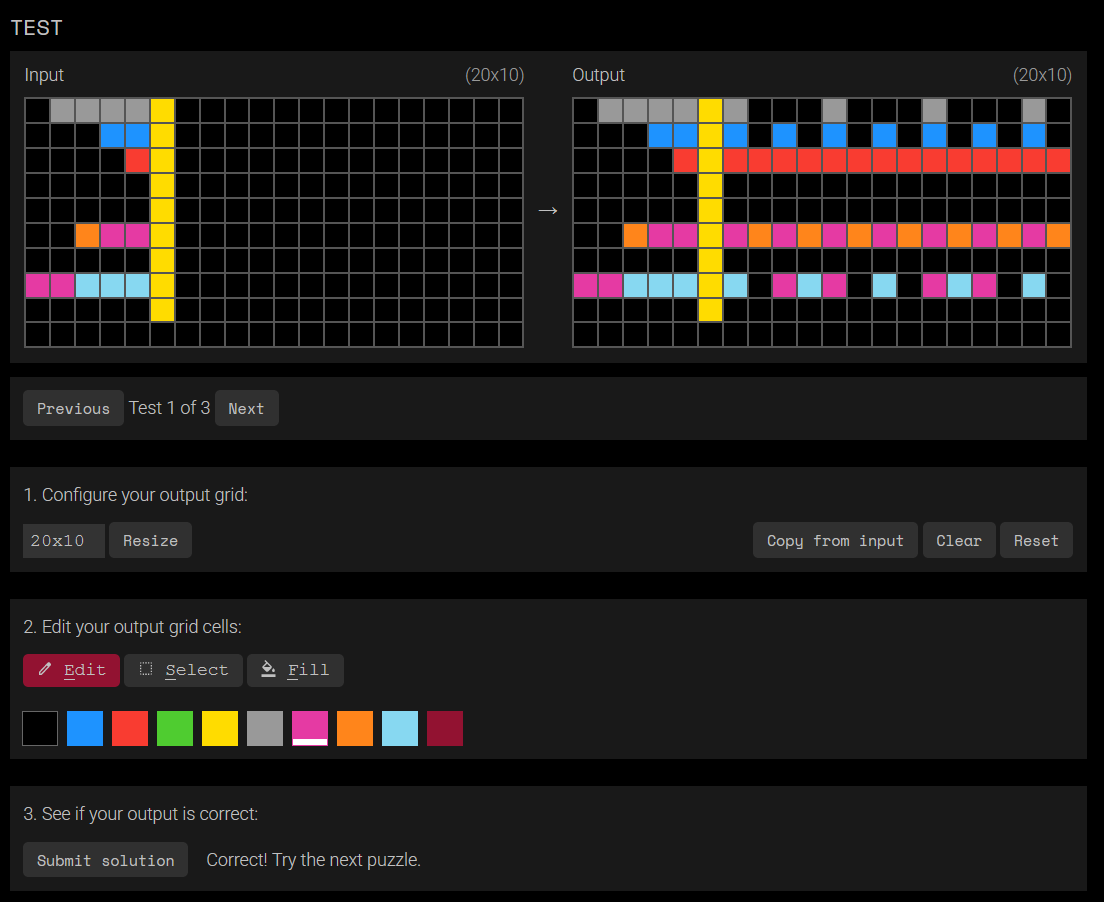Go to the Next test
The image size is (1104, 902).
click(246, 408)
